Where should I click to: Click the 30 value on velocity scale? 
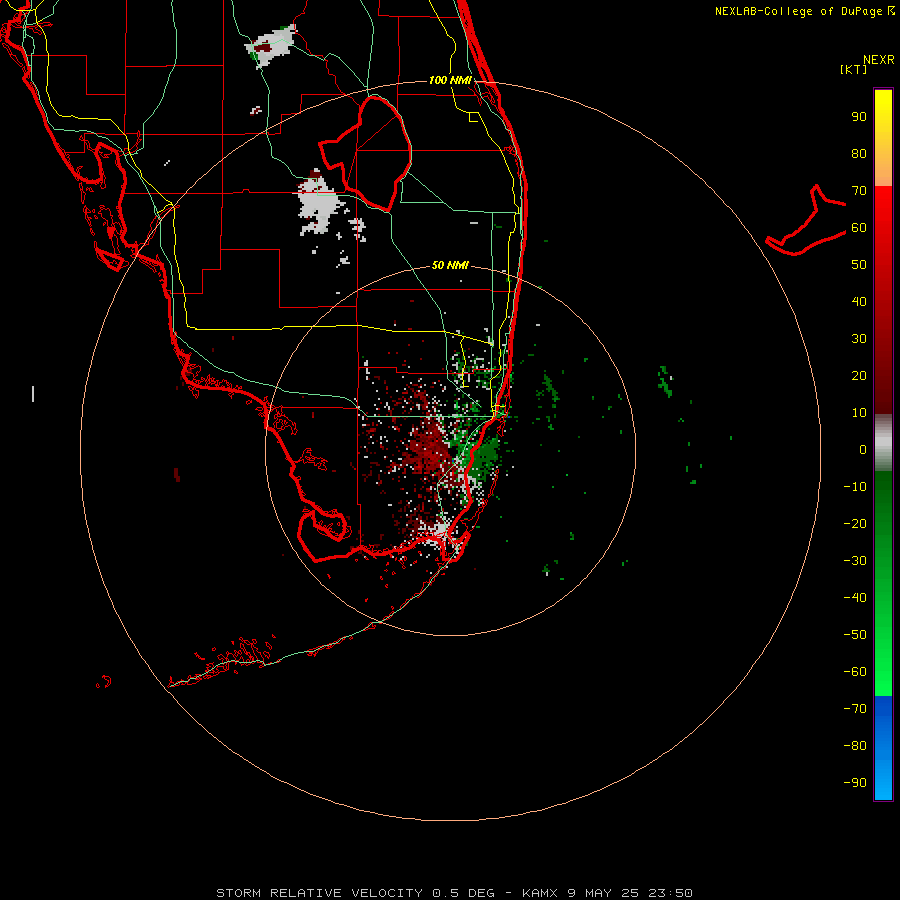859,339
